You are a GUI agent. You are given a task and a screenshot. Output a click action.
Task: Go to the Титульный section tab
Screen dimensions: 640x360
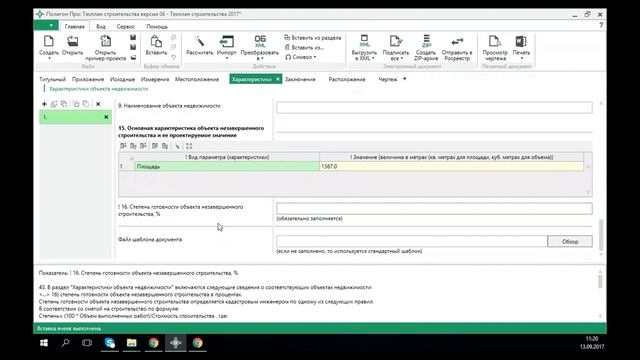coord(52,79)
